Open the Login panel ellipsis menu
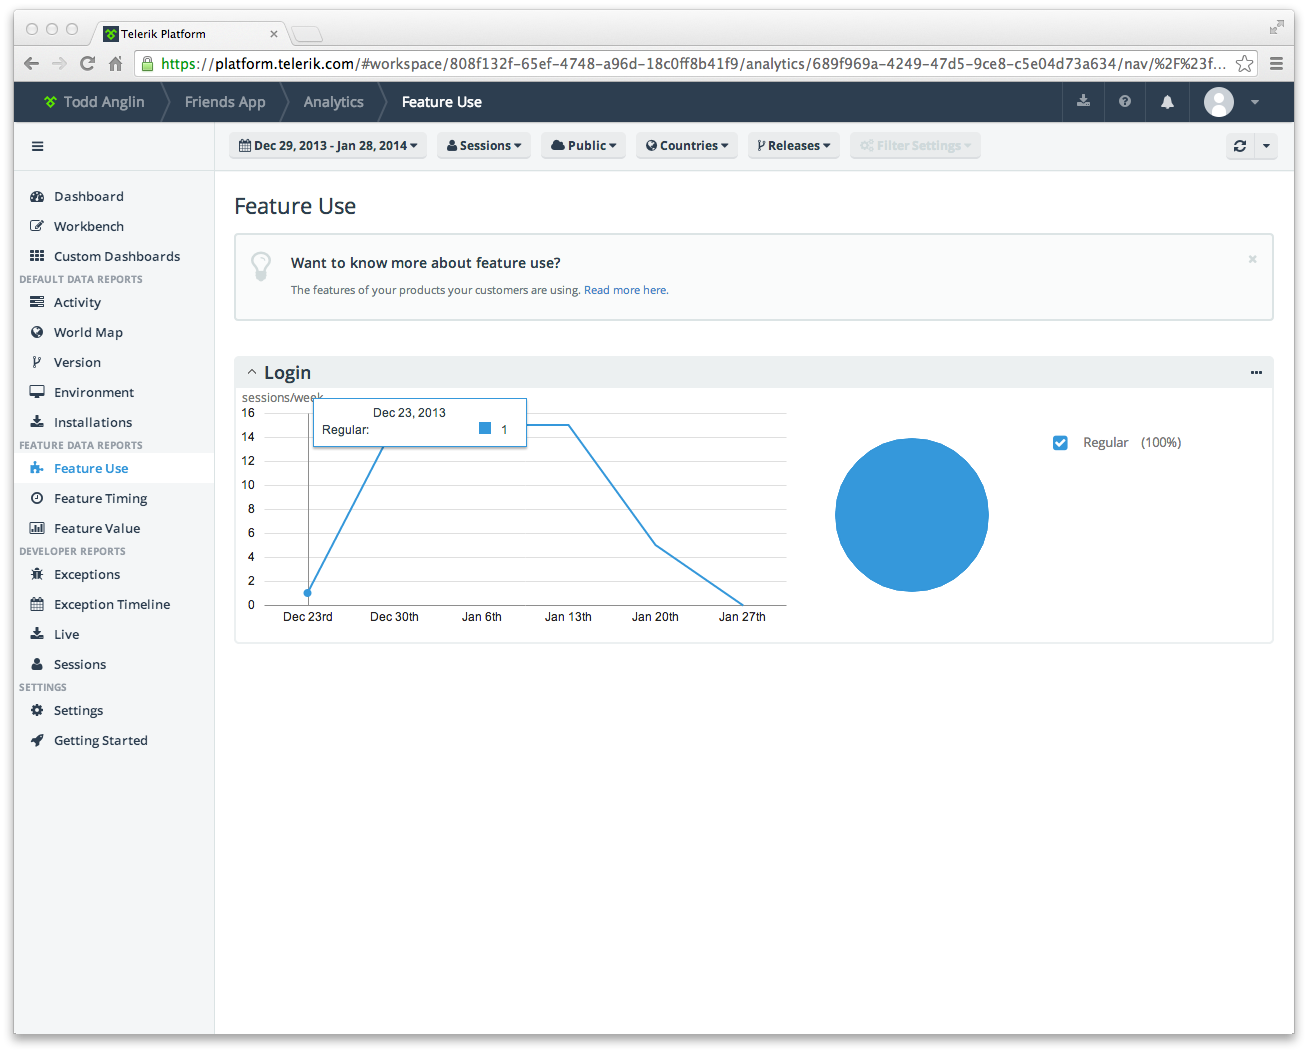The width and height of the screenshot is (1308, 1054). (x=1256, y=373)
